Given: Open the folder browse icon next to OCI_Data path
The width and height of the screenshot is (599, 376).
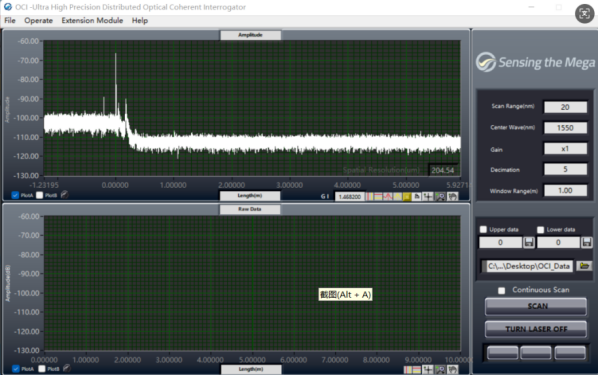Looking at the screenshot, I should [584, 266].
